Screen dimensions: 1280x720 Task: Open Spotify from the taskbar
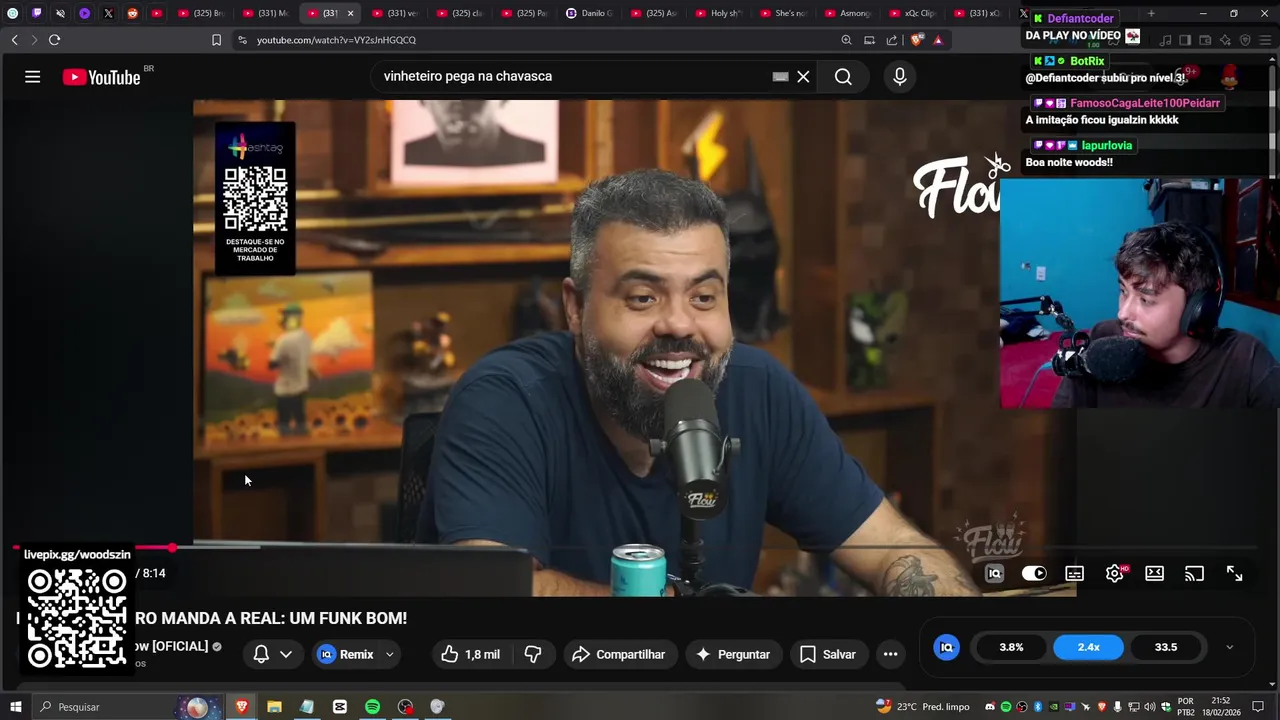372,707
